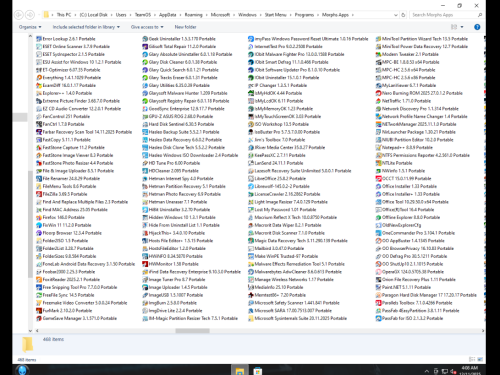Screen dimensions: 500x375
Task: Open the Firefox Portable shortcut icon
Action: click(x=39, y=217)
